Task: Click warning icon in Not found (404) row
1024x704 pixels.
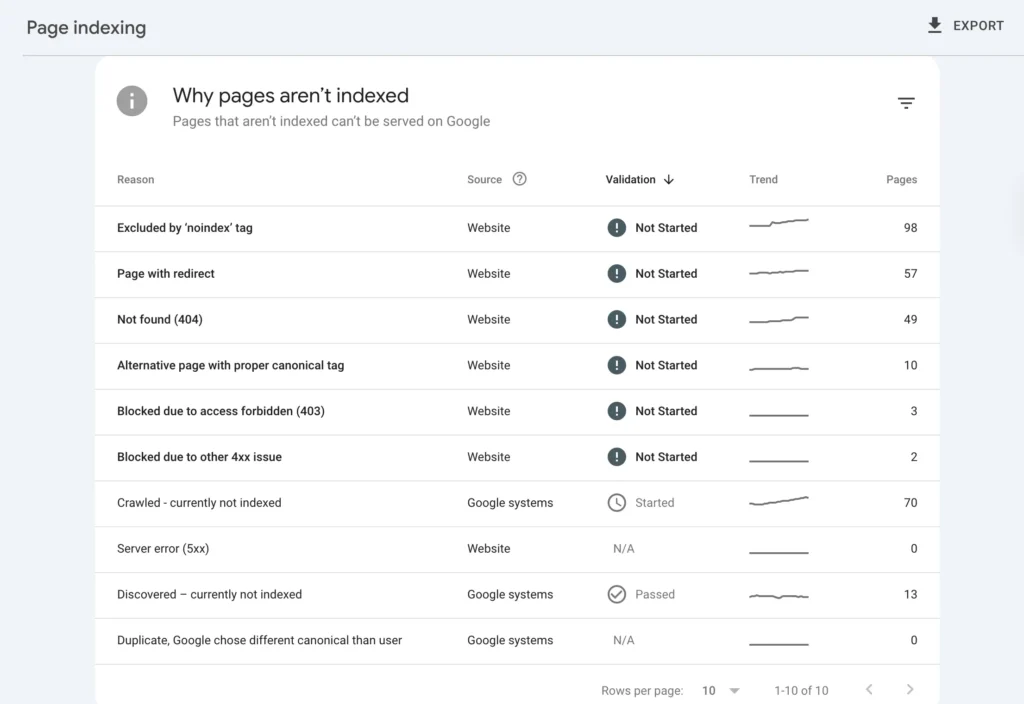Action: click(616, 319)
